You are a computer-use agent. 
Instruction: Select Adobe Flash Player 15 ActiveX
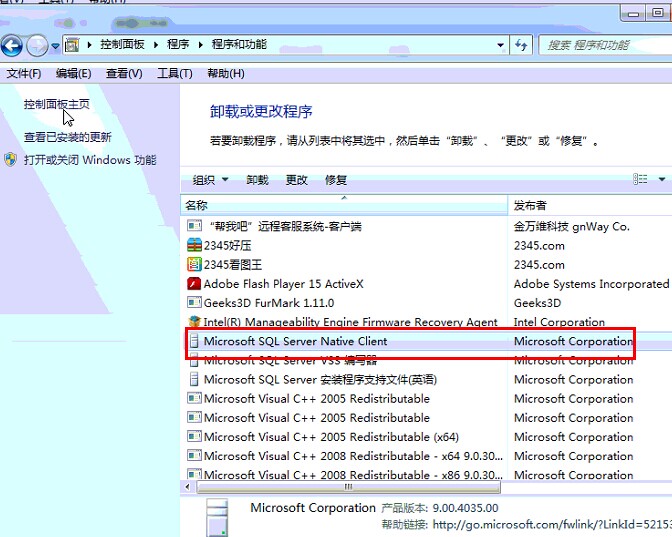pyautogui.click(x=284, y=284)
